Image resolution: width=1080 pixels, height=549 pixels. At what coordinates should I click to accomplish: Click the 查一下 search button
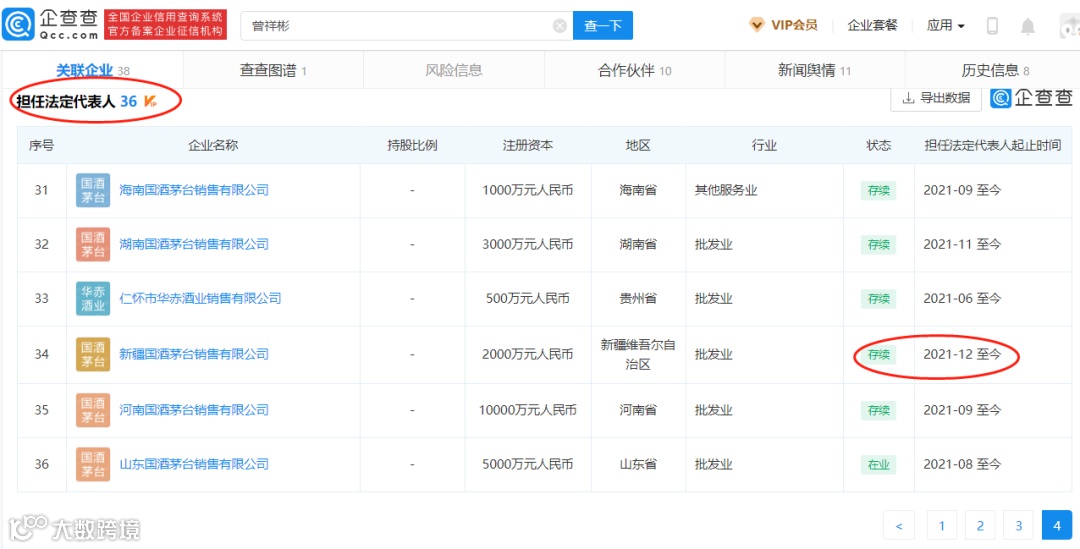point(603,25)
